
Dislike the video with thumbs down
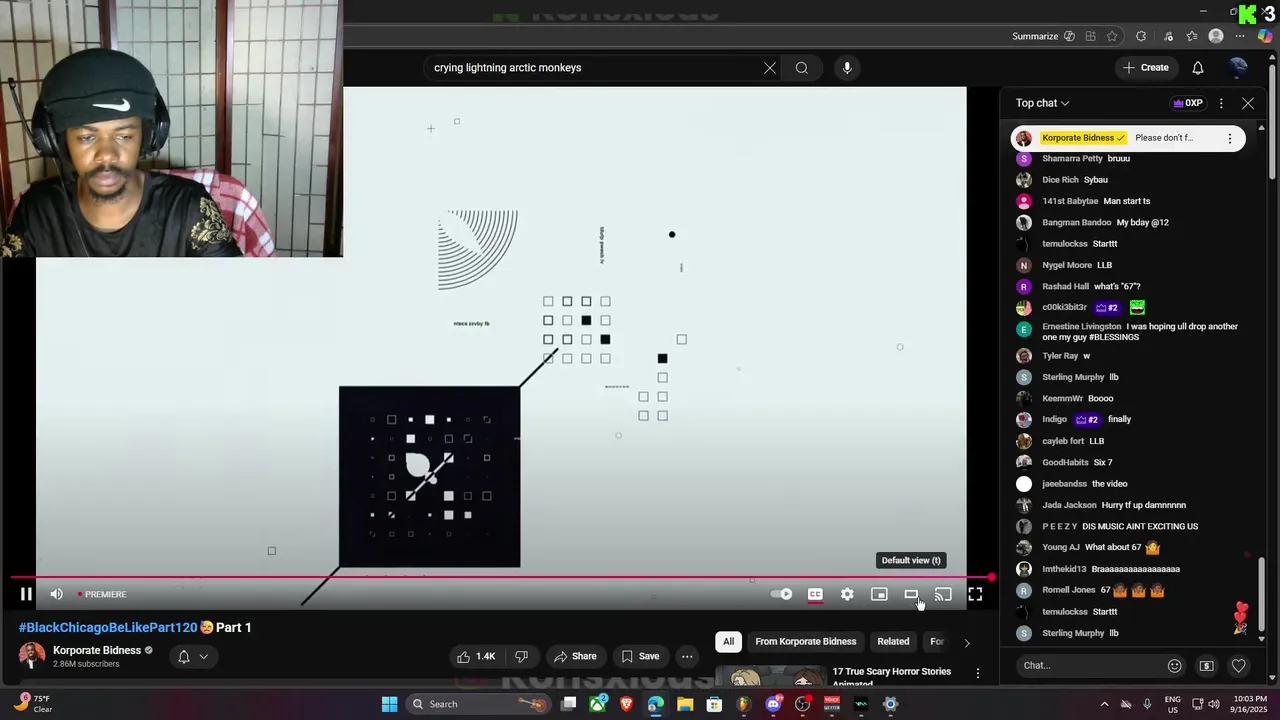point(521,656)
